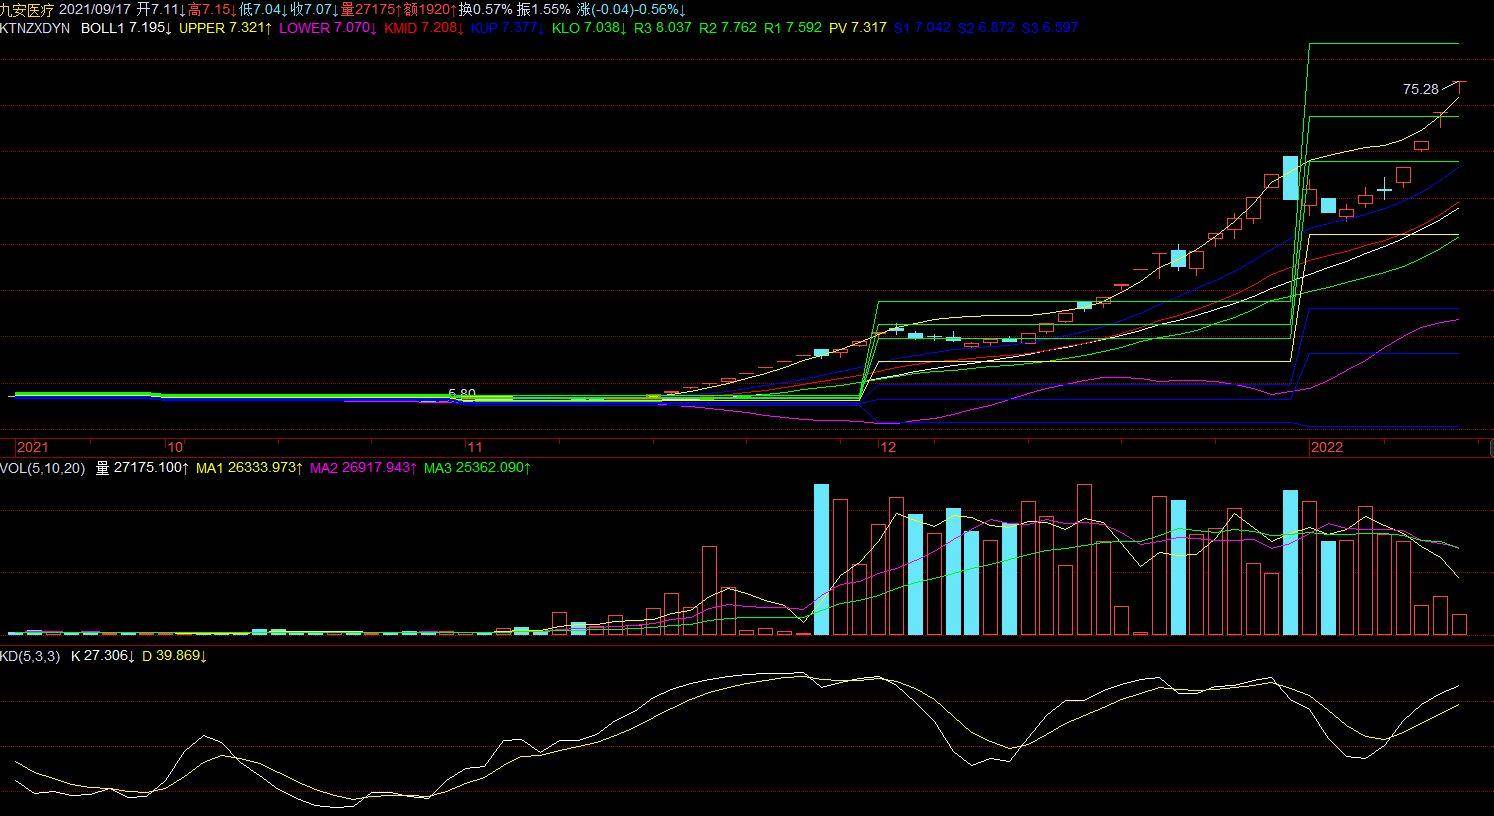The height and width of the screenshot is (816, 1494).
Task: Click the 2022 marker on time axis
Action: (1327, 448)
